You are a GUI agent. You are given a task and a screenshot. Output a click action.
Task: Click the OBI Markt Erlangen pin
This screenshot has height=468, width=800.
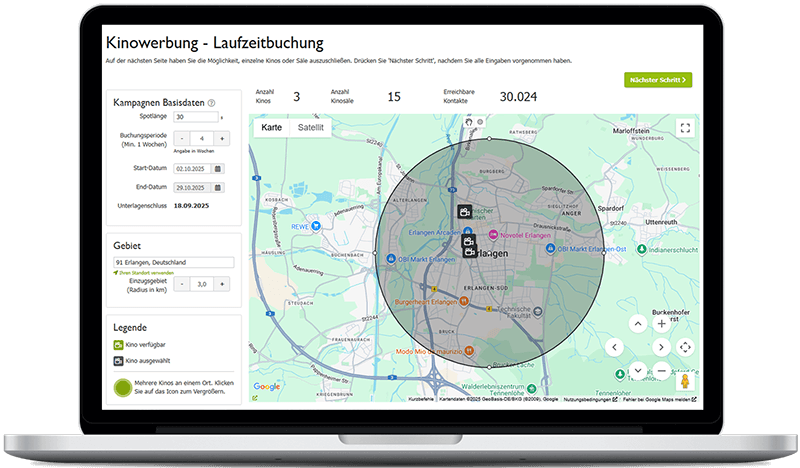(x=391, y=259)
